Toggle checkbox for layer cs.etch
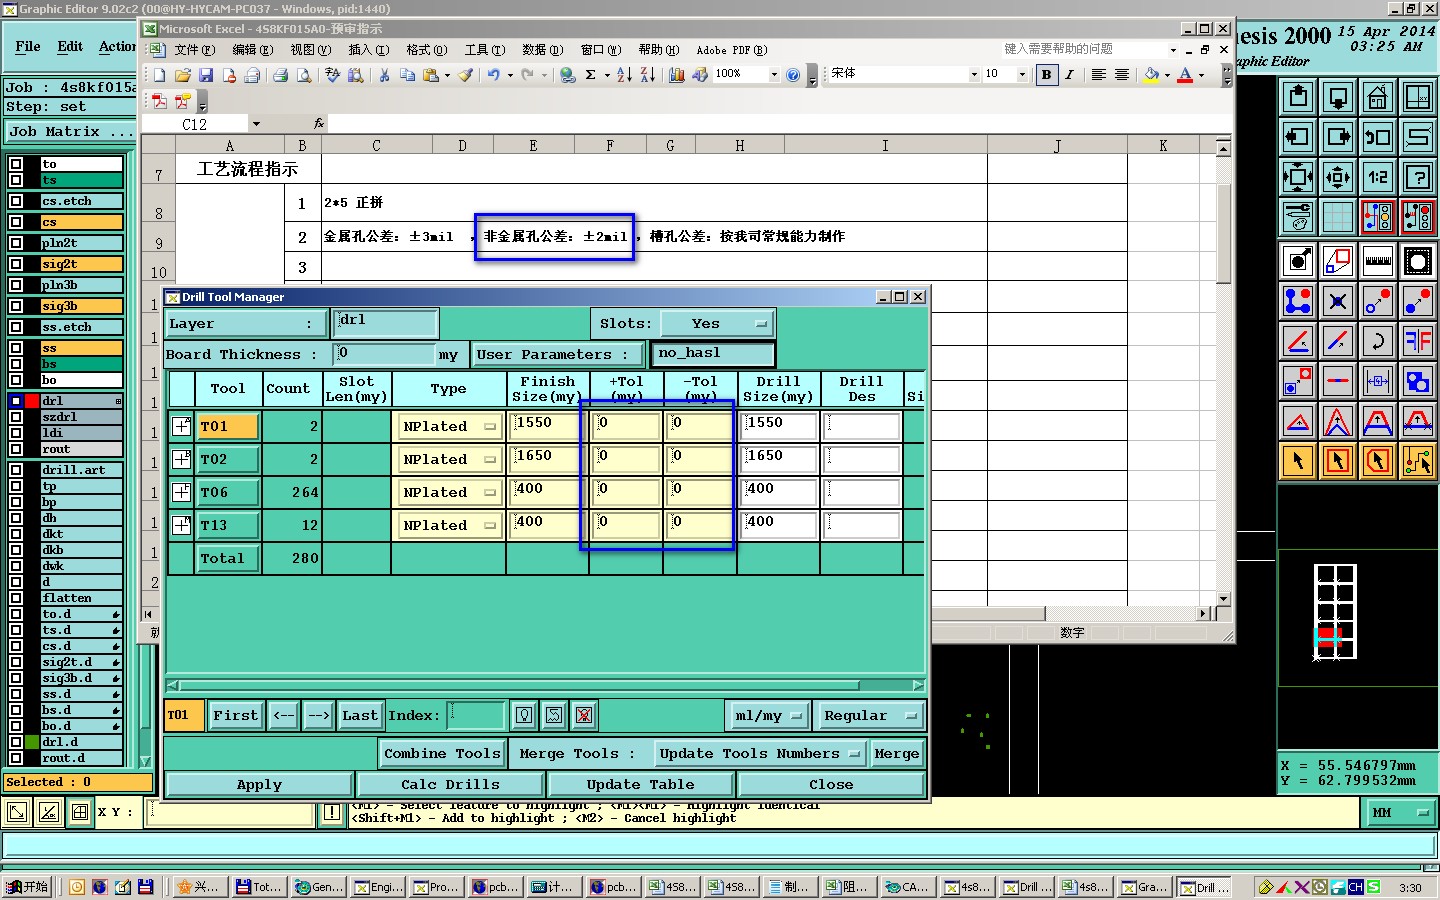The width and height of the screenshot is (1440, 900). 16,201
